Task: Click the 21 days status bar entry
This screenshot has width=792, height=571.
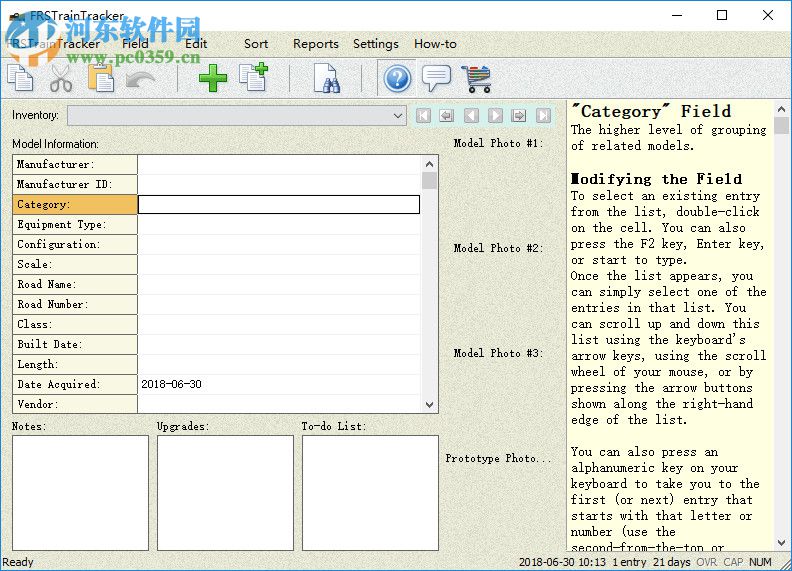Action: pos(671,562)
